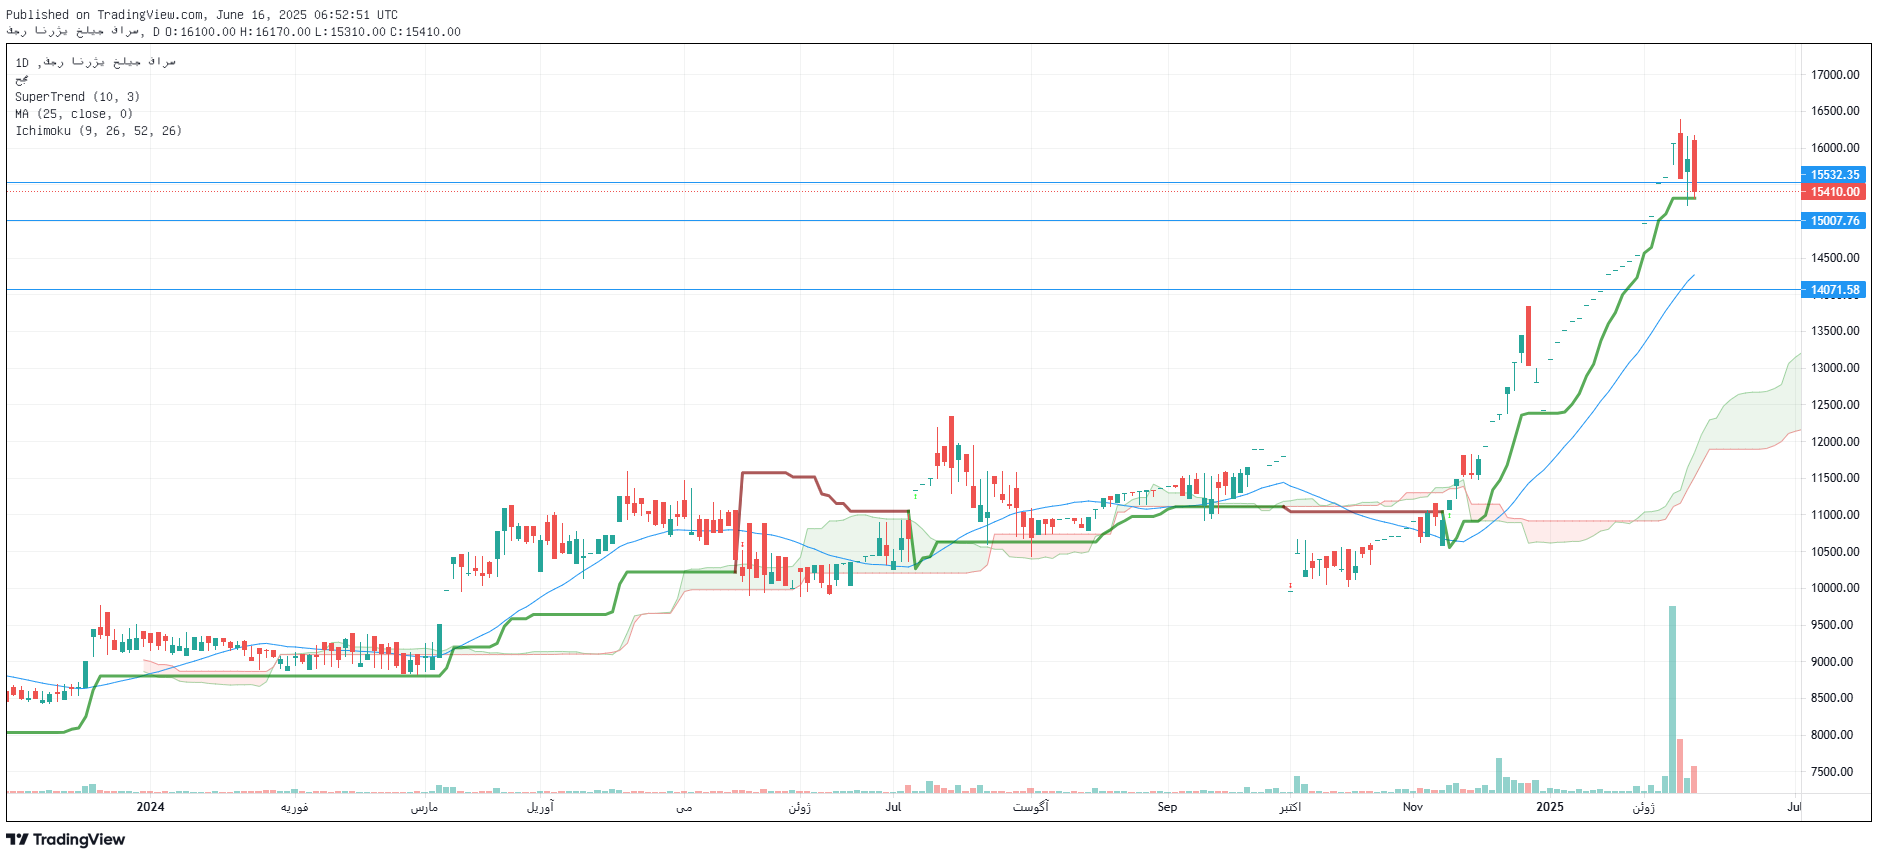
Task: Click the اکتبر label on time axis
Action: (x=1290, y=807)
